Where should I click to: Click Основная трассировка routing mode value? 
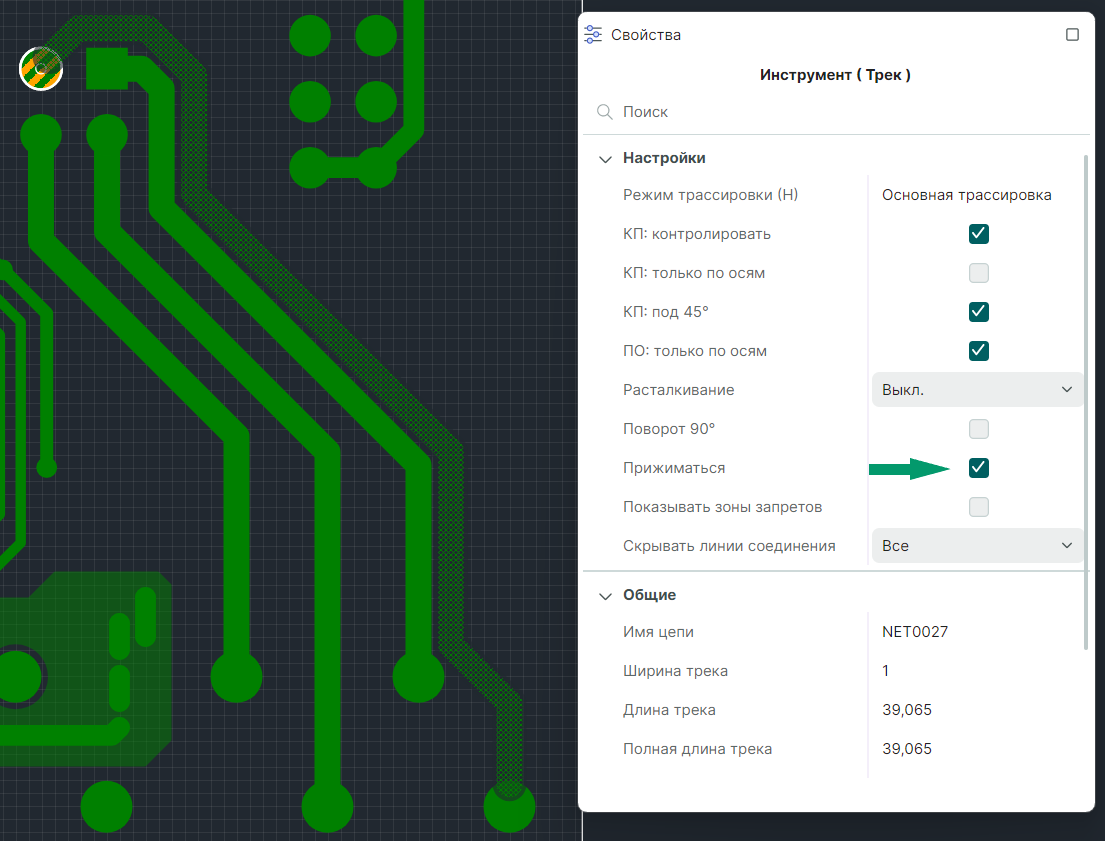coord(966,195)
